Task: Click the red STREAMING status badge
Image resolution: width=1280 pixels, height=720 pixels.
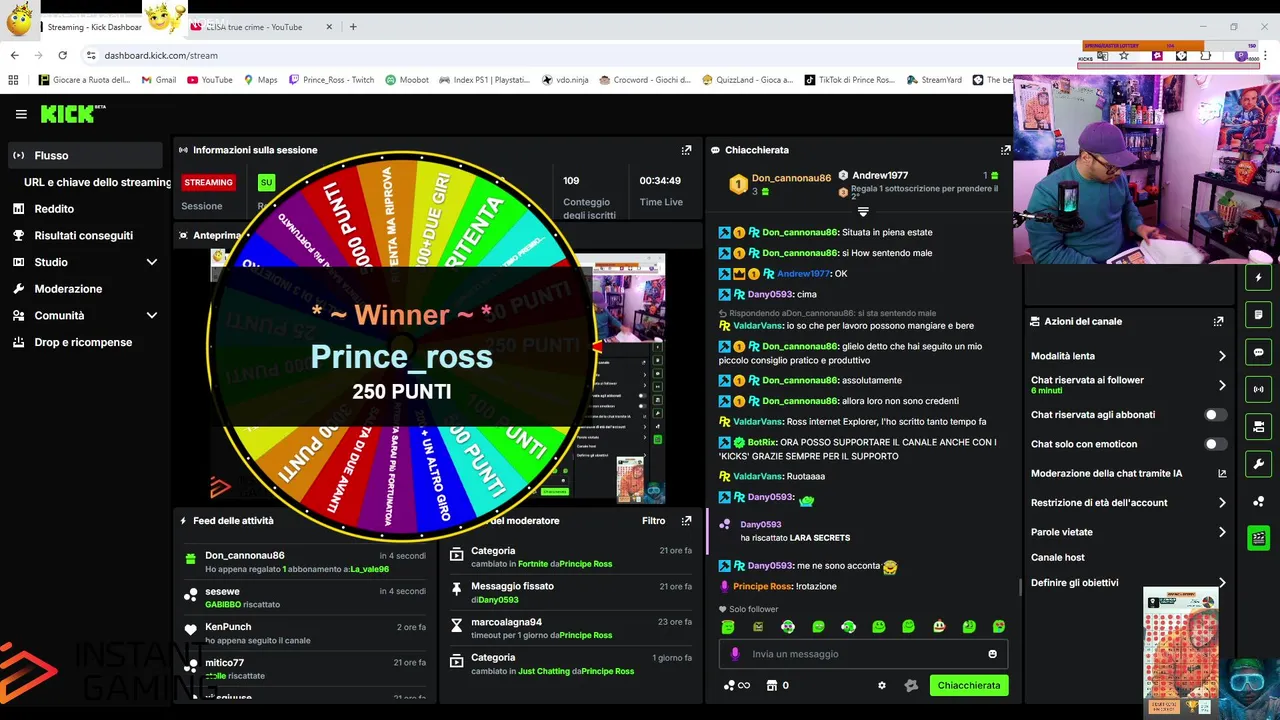Action: click(x=208, y=182)
